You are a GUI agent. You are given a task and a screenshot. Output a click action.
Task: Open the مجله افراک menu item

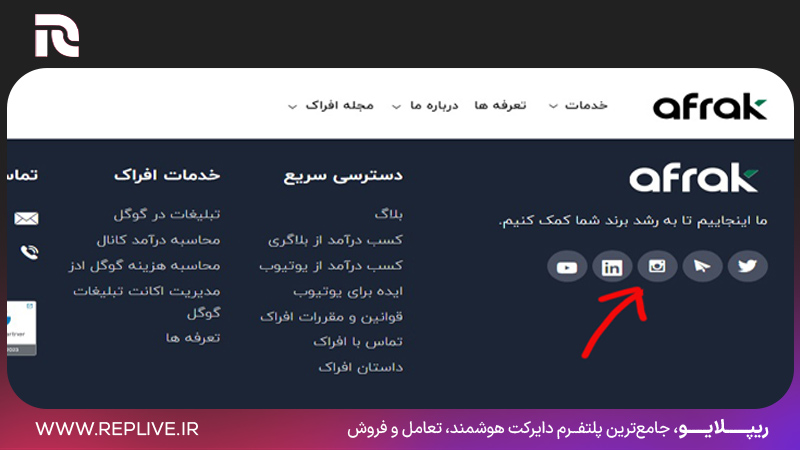339,105
